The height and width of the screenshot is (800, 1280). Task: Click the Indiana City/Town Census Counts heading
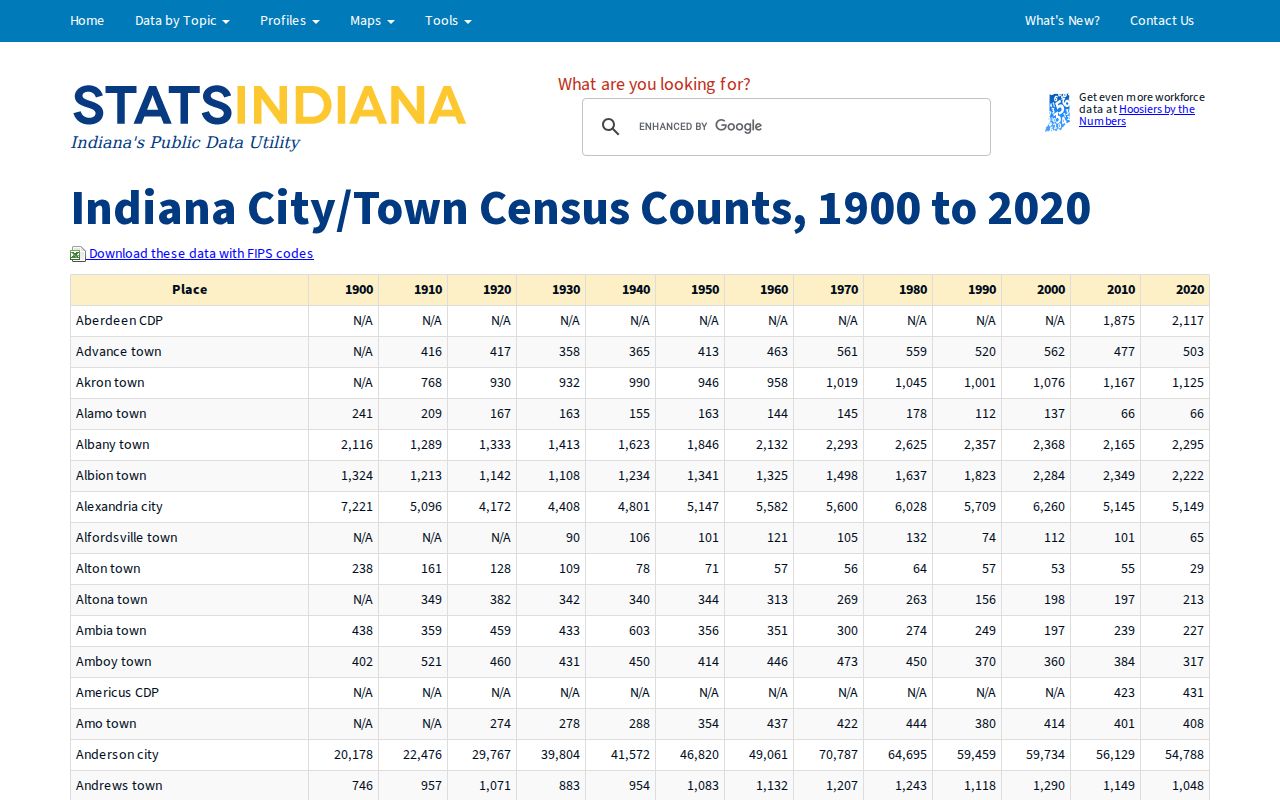tap(581, 208)
